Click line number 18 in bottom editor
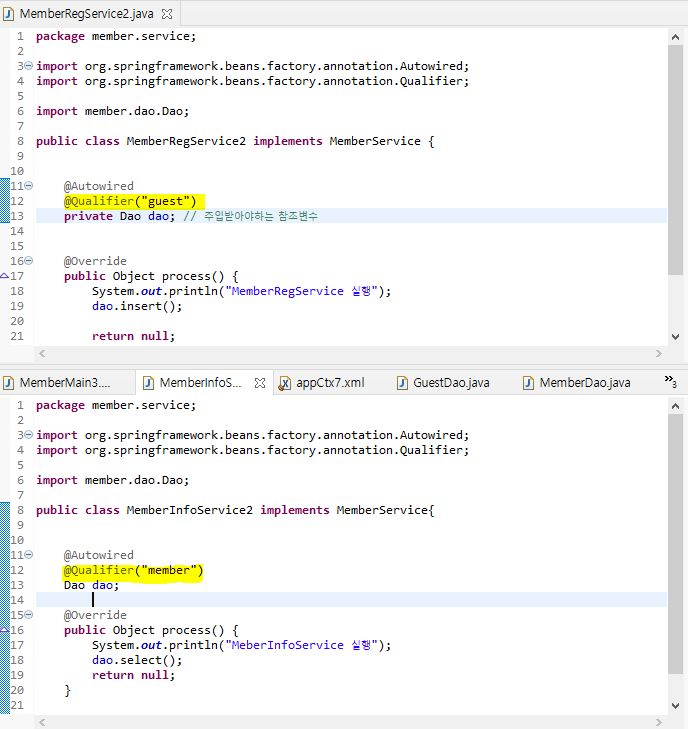The width and height of the screenshot is (688, 729). (17, 660)
